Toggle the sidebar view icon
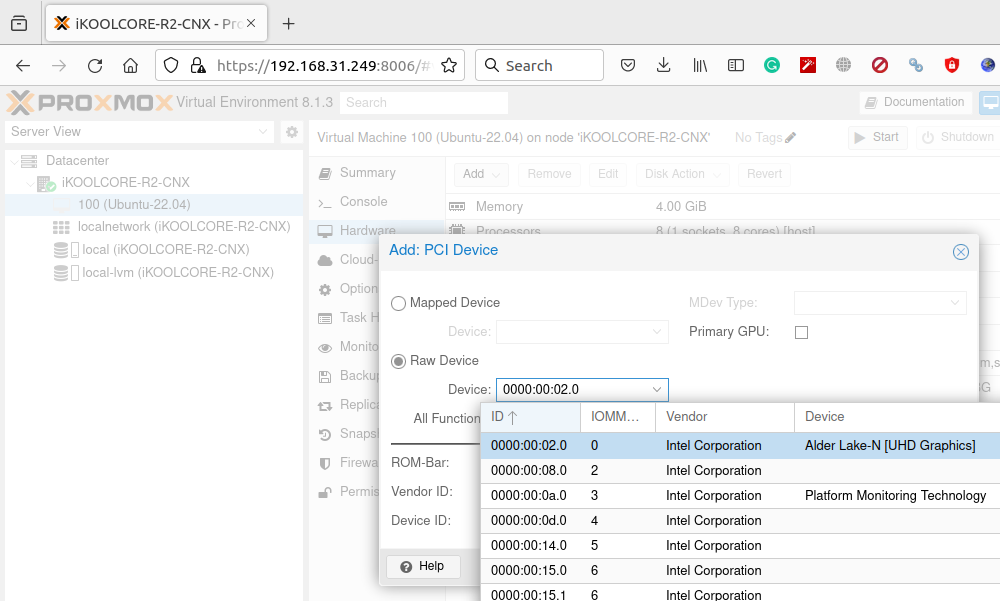 point(735,65)
